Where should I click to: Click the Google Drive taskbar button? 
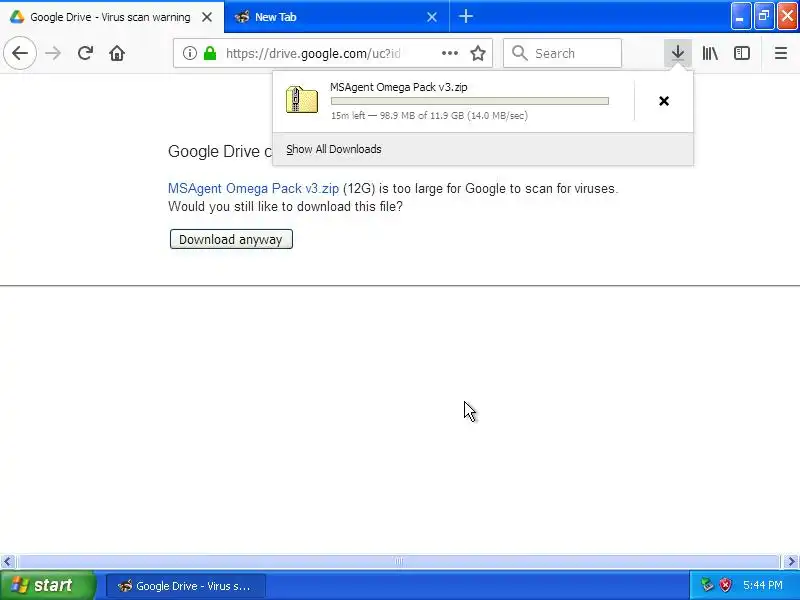click(x=186, y=586)
